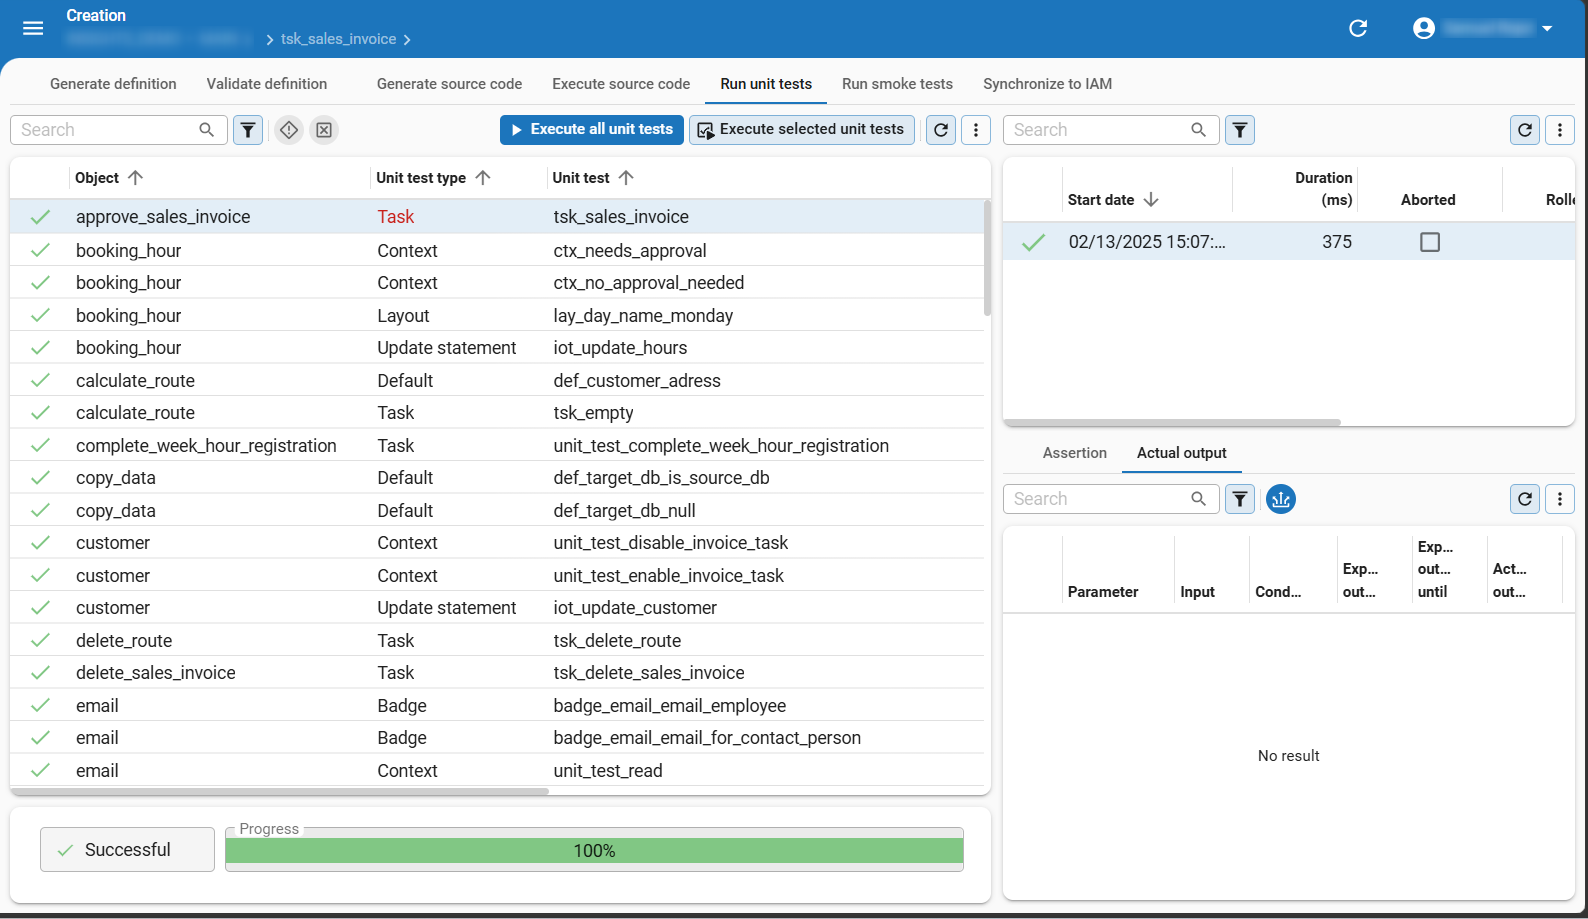The width and height of the screenshot is (1588, 919).
Task: Select the approve_sales_invoice row
Action: pos(497,217)
